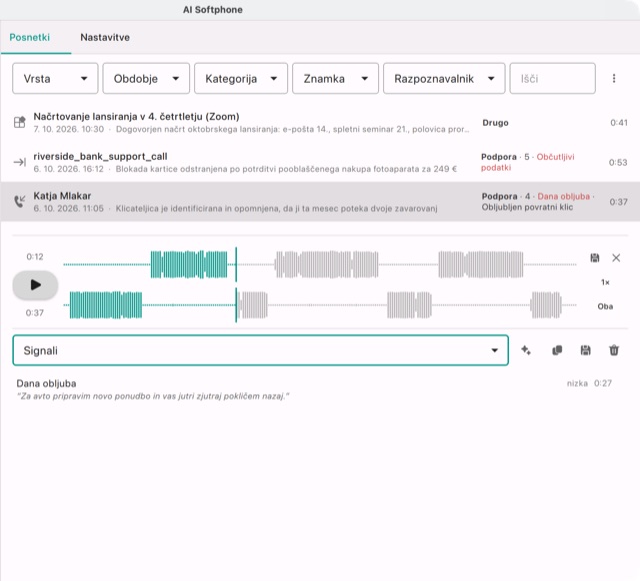
Task: Click the 0:37 total time under play
Action: [x=35, y=313]
